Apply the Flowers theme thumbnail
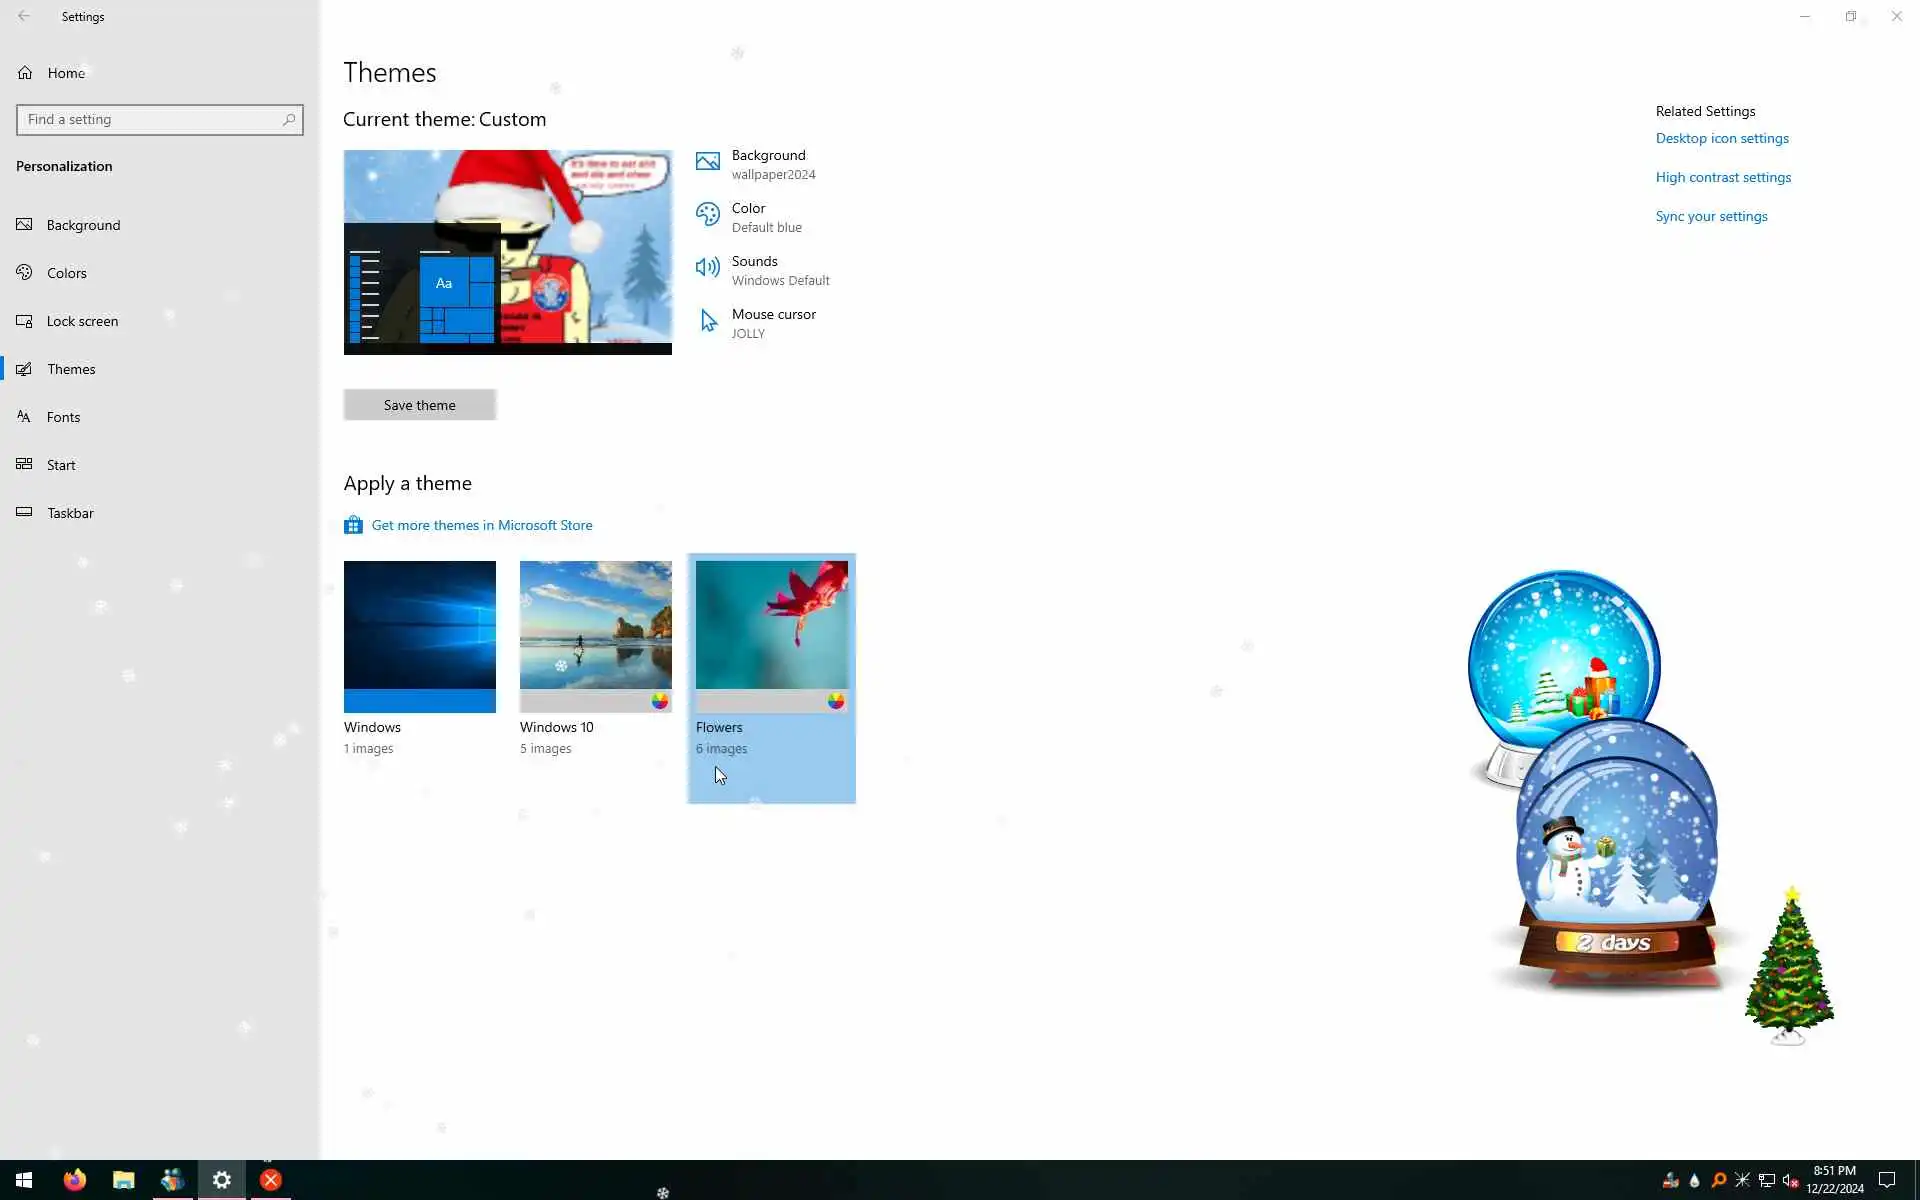The width and height of the screenshot is (1920, 1200). [x=771, y=636]
